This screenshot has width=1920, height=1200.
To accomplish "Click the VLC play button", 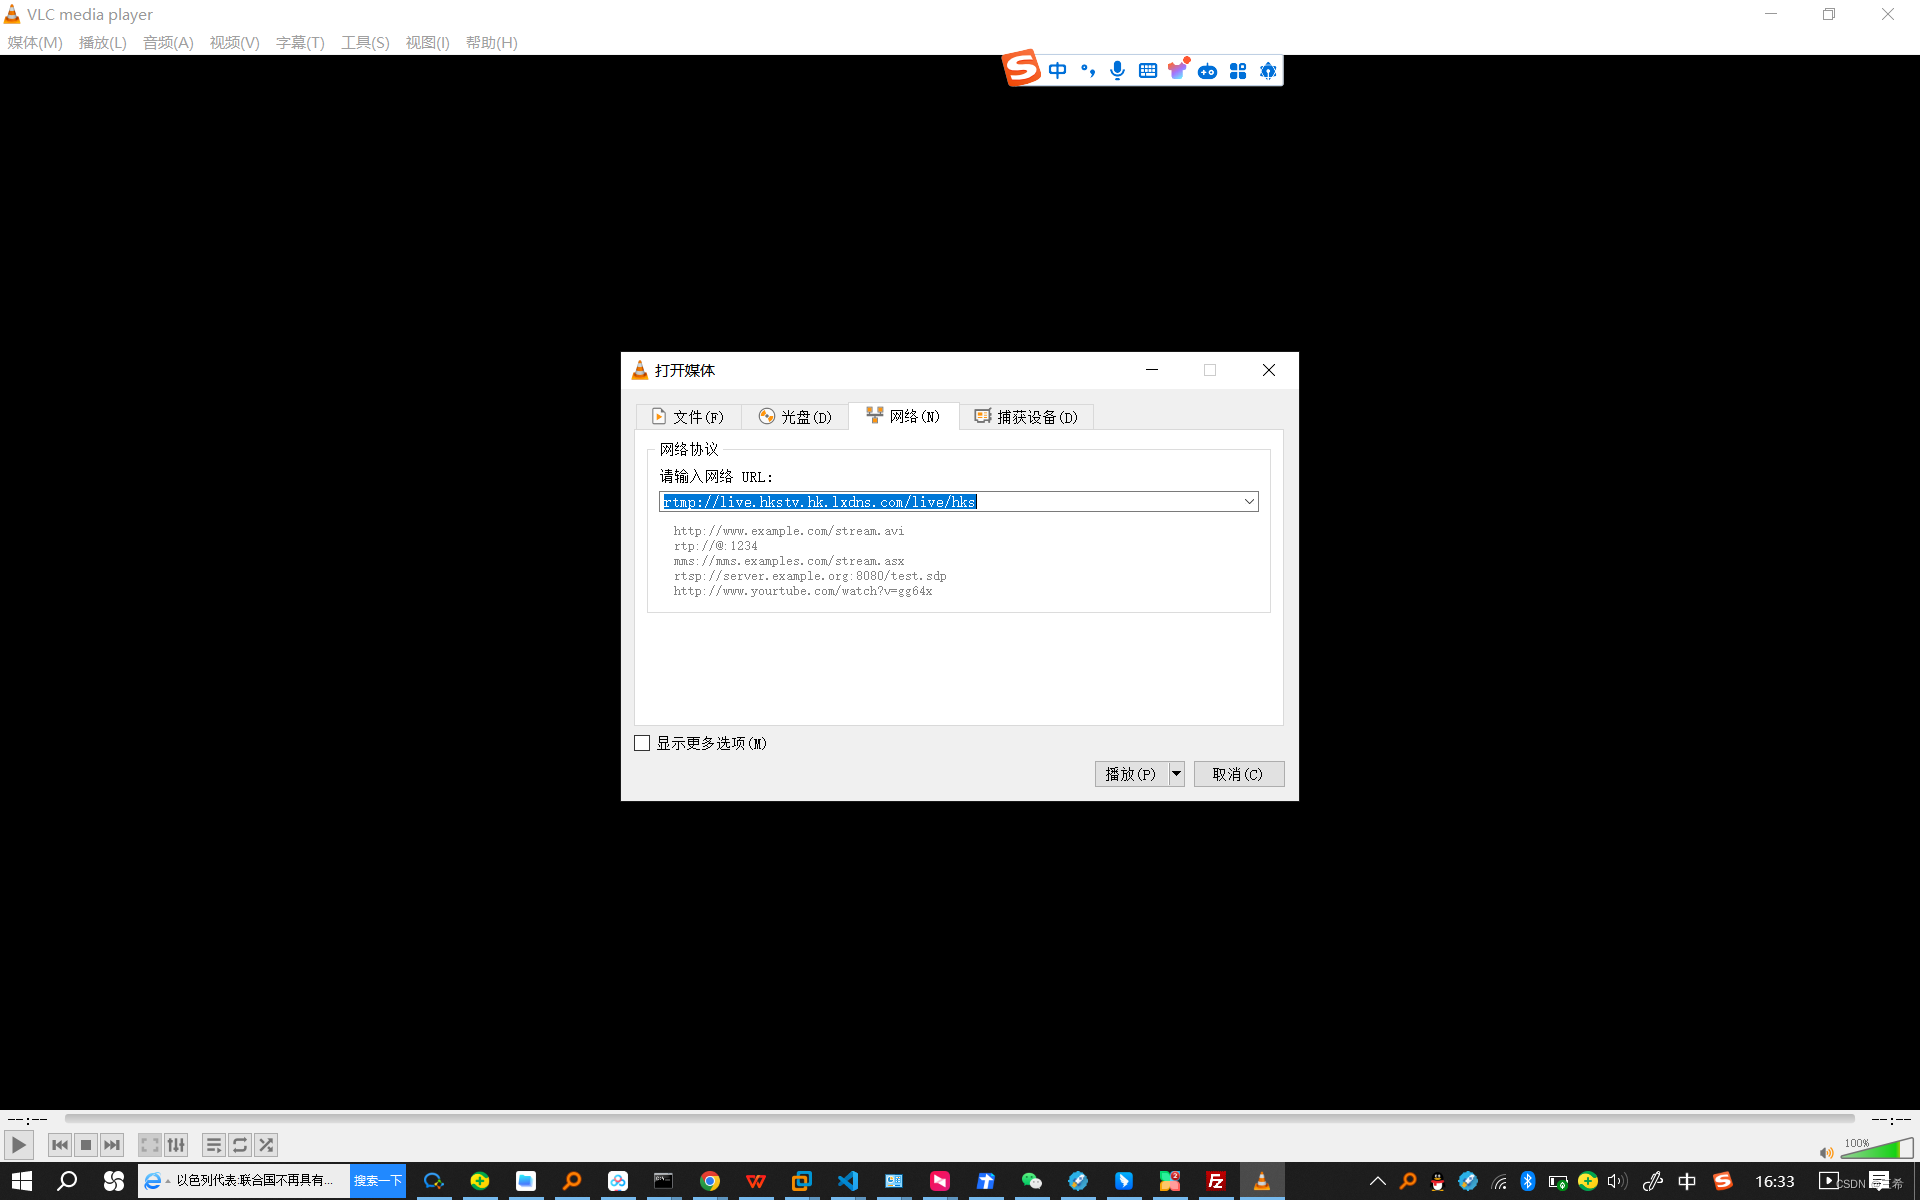I will tap(19, 1145).
